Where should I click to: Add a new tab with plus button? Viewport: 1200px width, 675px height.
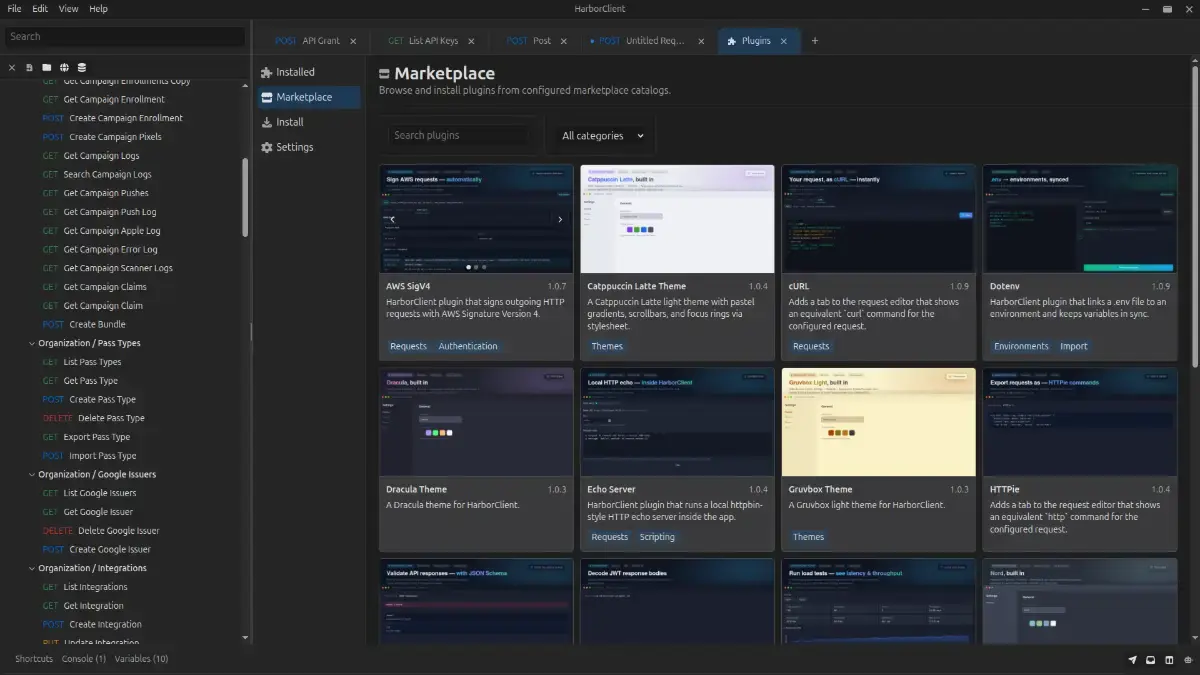pyautogui.click(x=815, y=41)
